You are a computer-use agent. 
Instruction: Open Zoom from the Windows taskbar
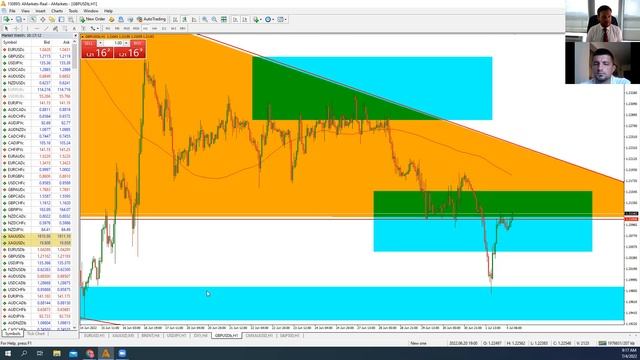click(x=122, y=353)
